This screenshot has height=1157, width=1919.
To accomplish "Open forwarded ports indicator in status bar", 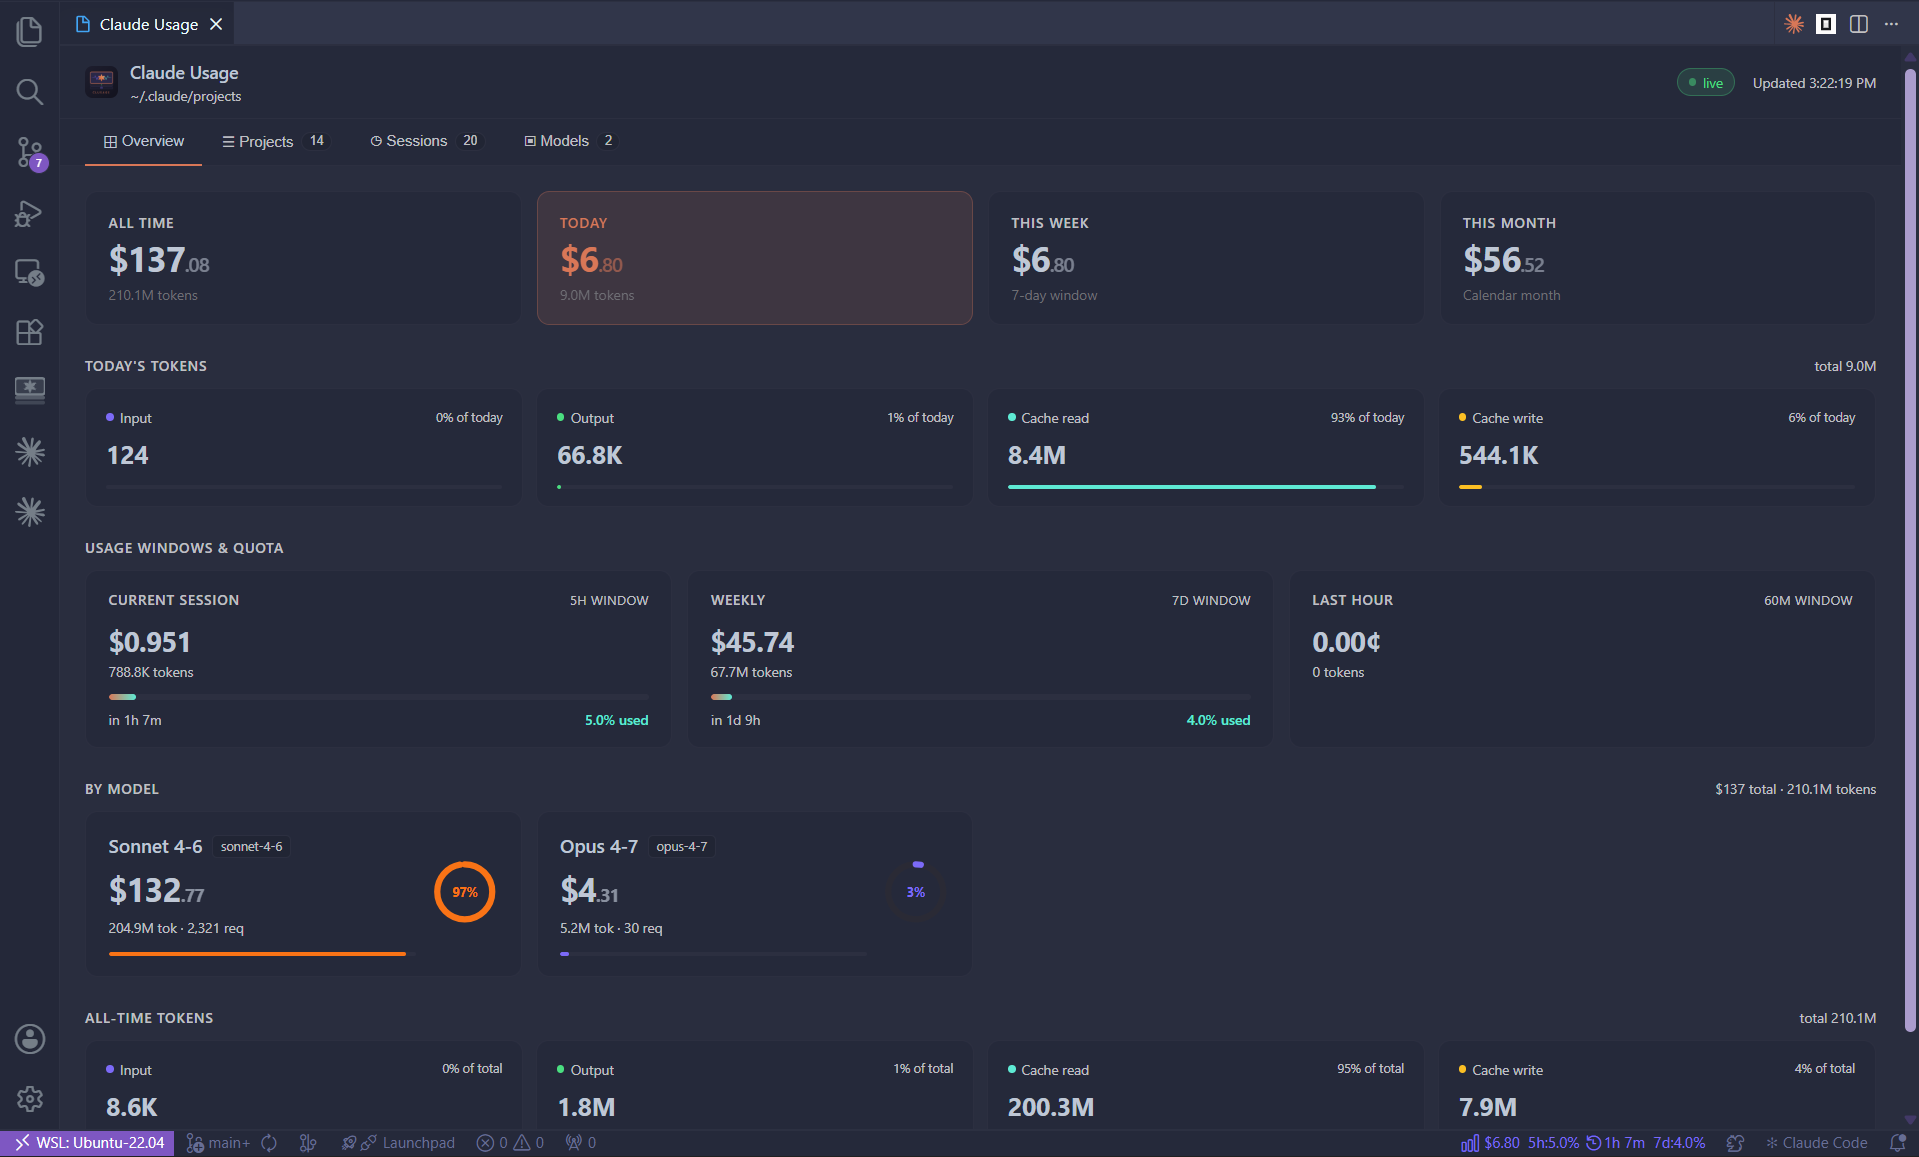I will coord(581,1143).
